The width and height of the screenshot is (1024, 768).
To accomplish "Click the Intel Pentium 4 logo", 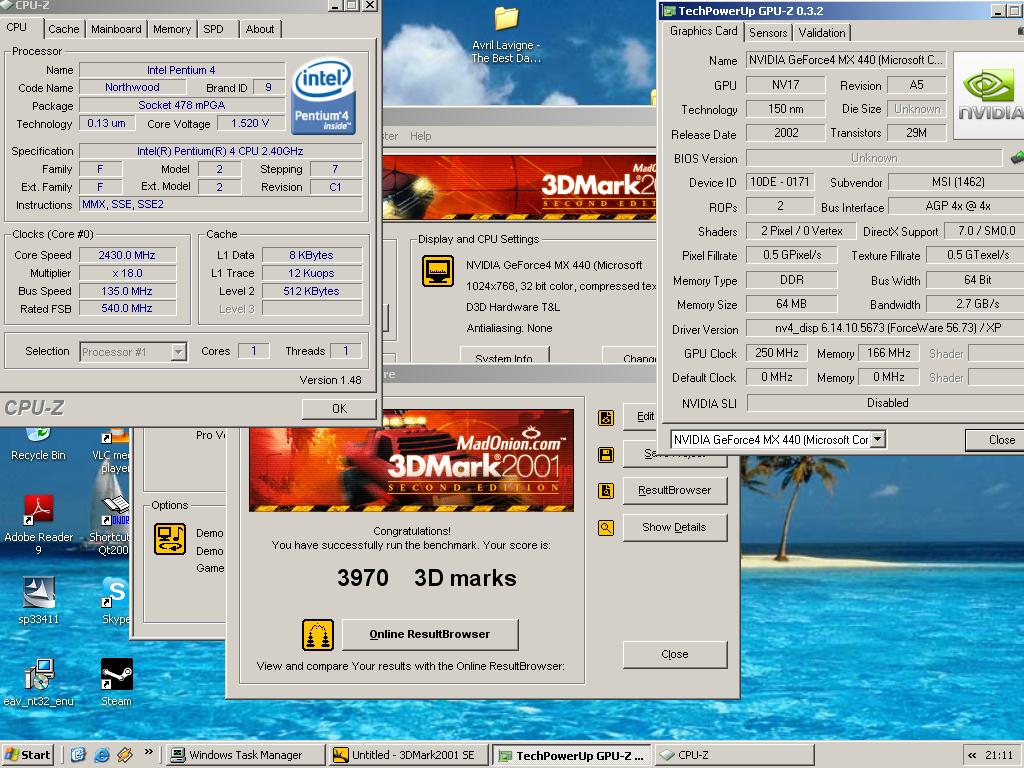I will pos(323,97).
